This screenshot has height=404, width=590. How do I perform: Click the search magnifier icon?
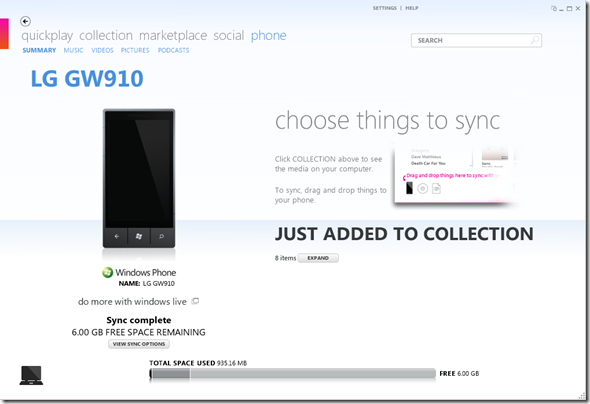(x=535, y=40)
